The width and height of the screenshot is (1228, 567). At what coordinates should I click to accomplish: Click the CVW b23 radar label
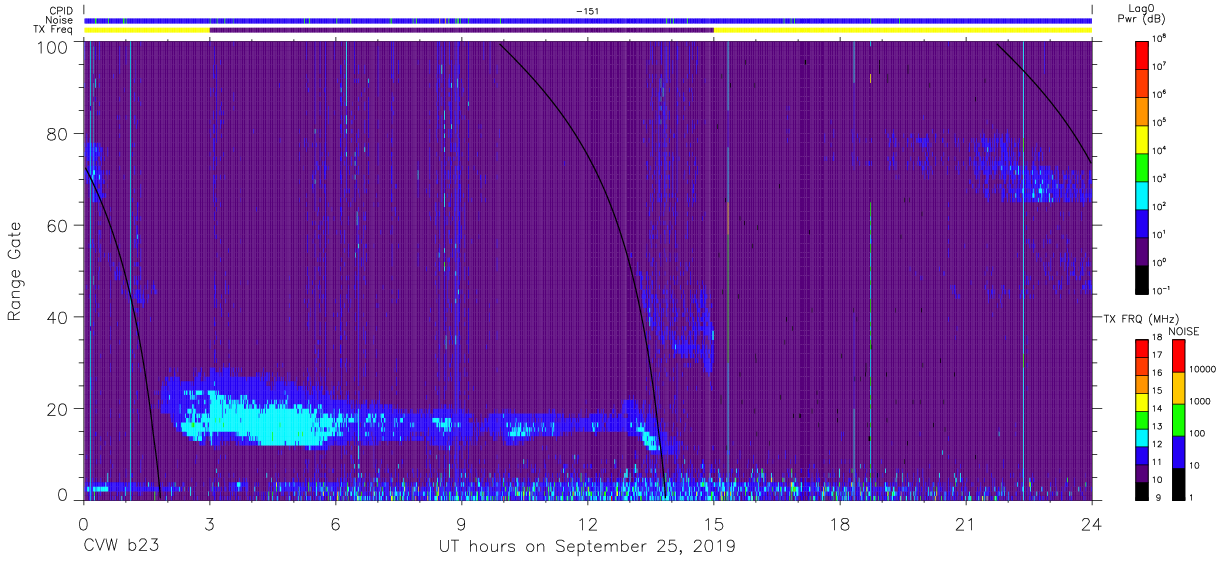[x=121, y=547]
